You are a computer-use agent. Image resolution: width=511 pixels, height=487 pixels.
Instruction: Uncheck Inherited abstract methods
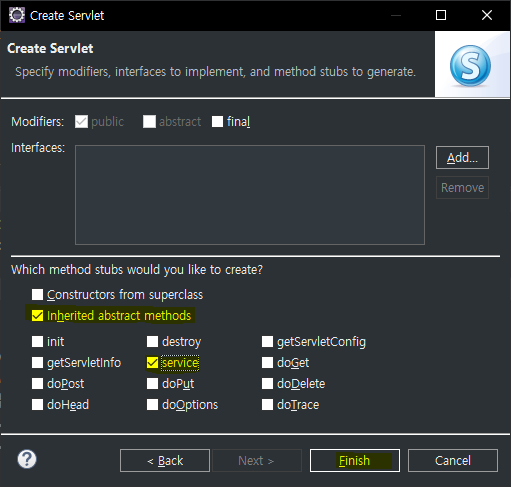pos(37,315)
